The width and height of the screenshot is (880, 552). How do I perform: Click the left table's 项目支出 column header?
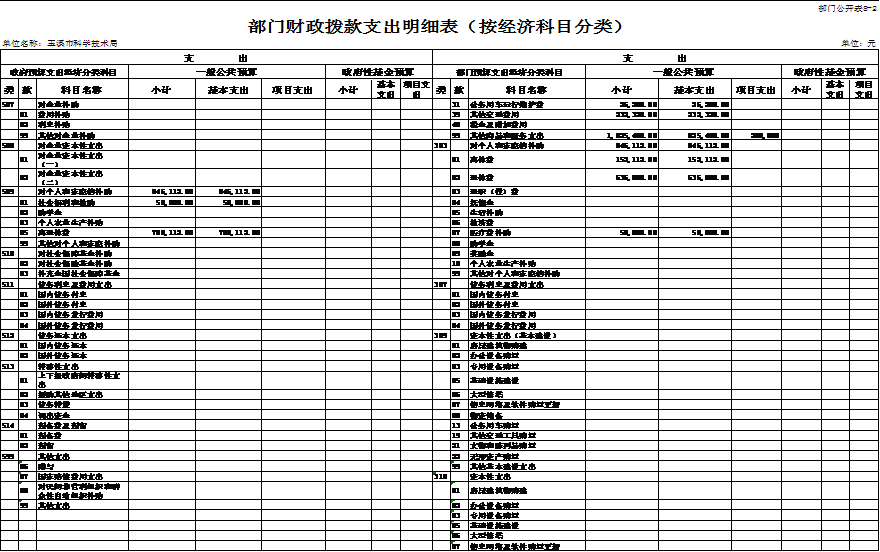coord(292,90)
